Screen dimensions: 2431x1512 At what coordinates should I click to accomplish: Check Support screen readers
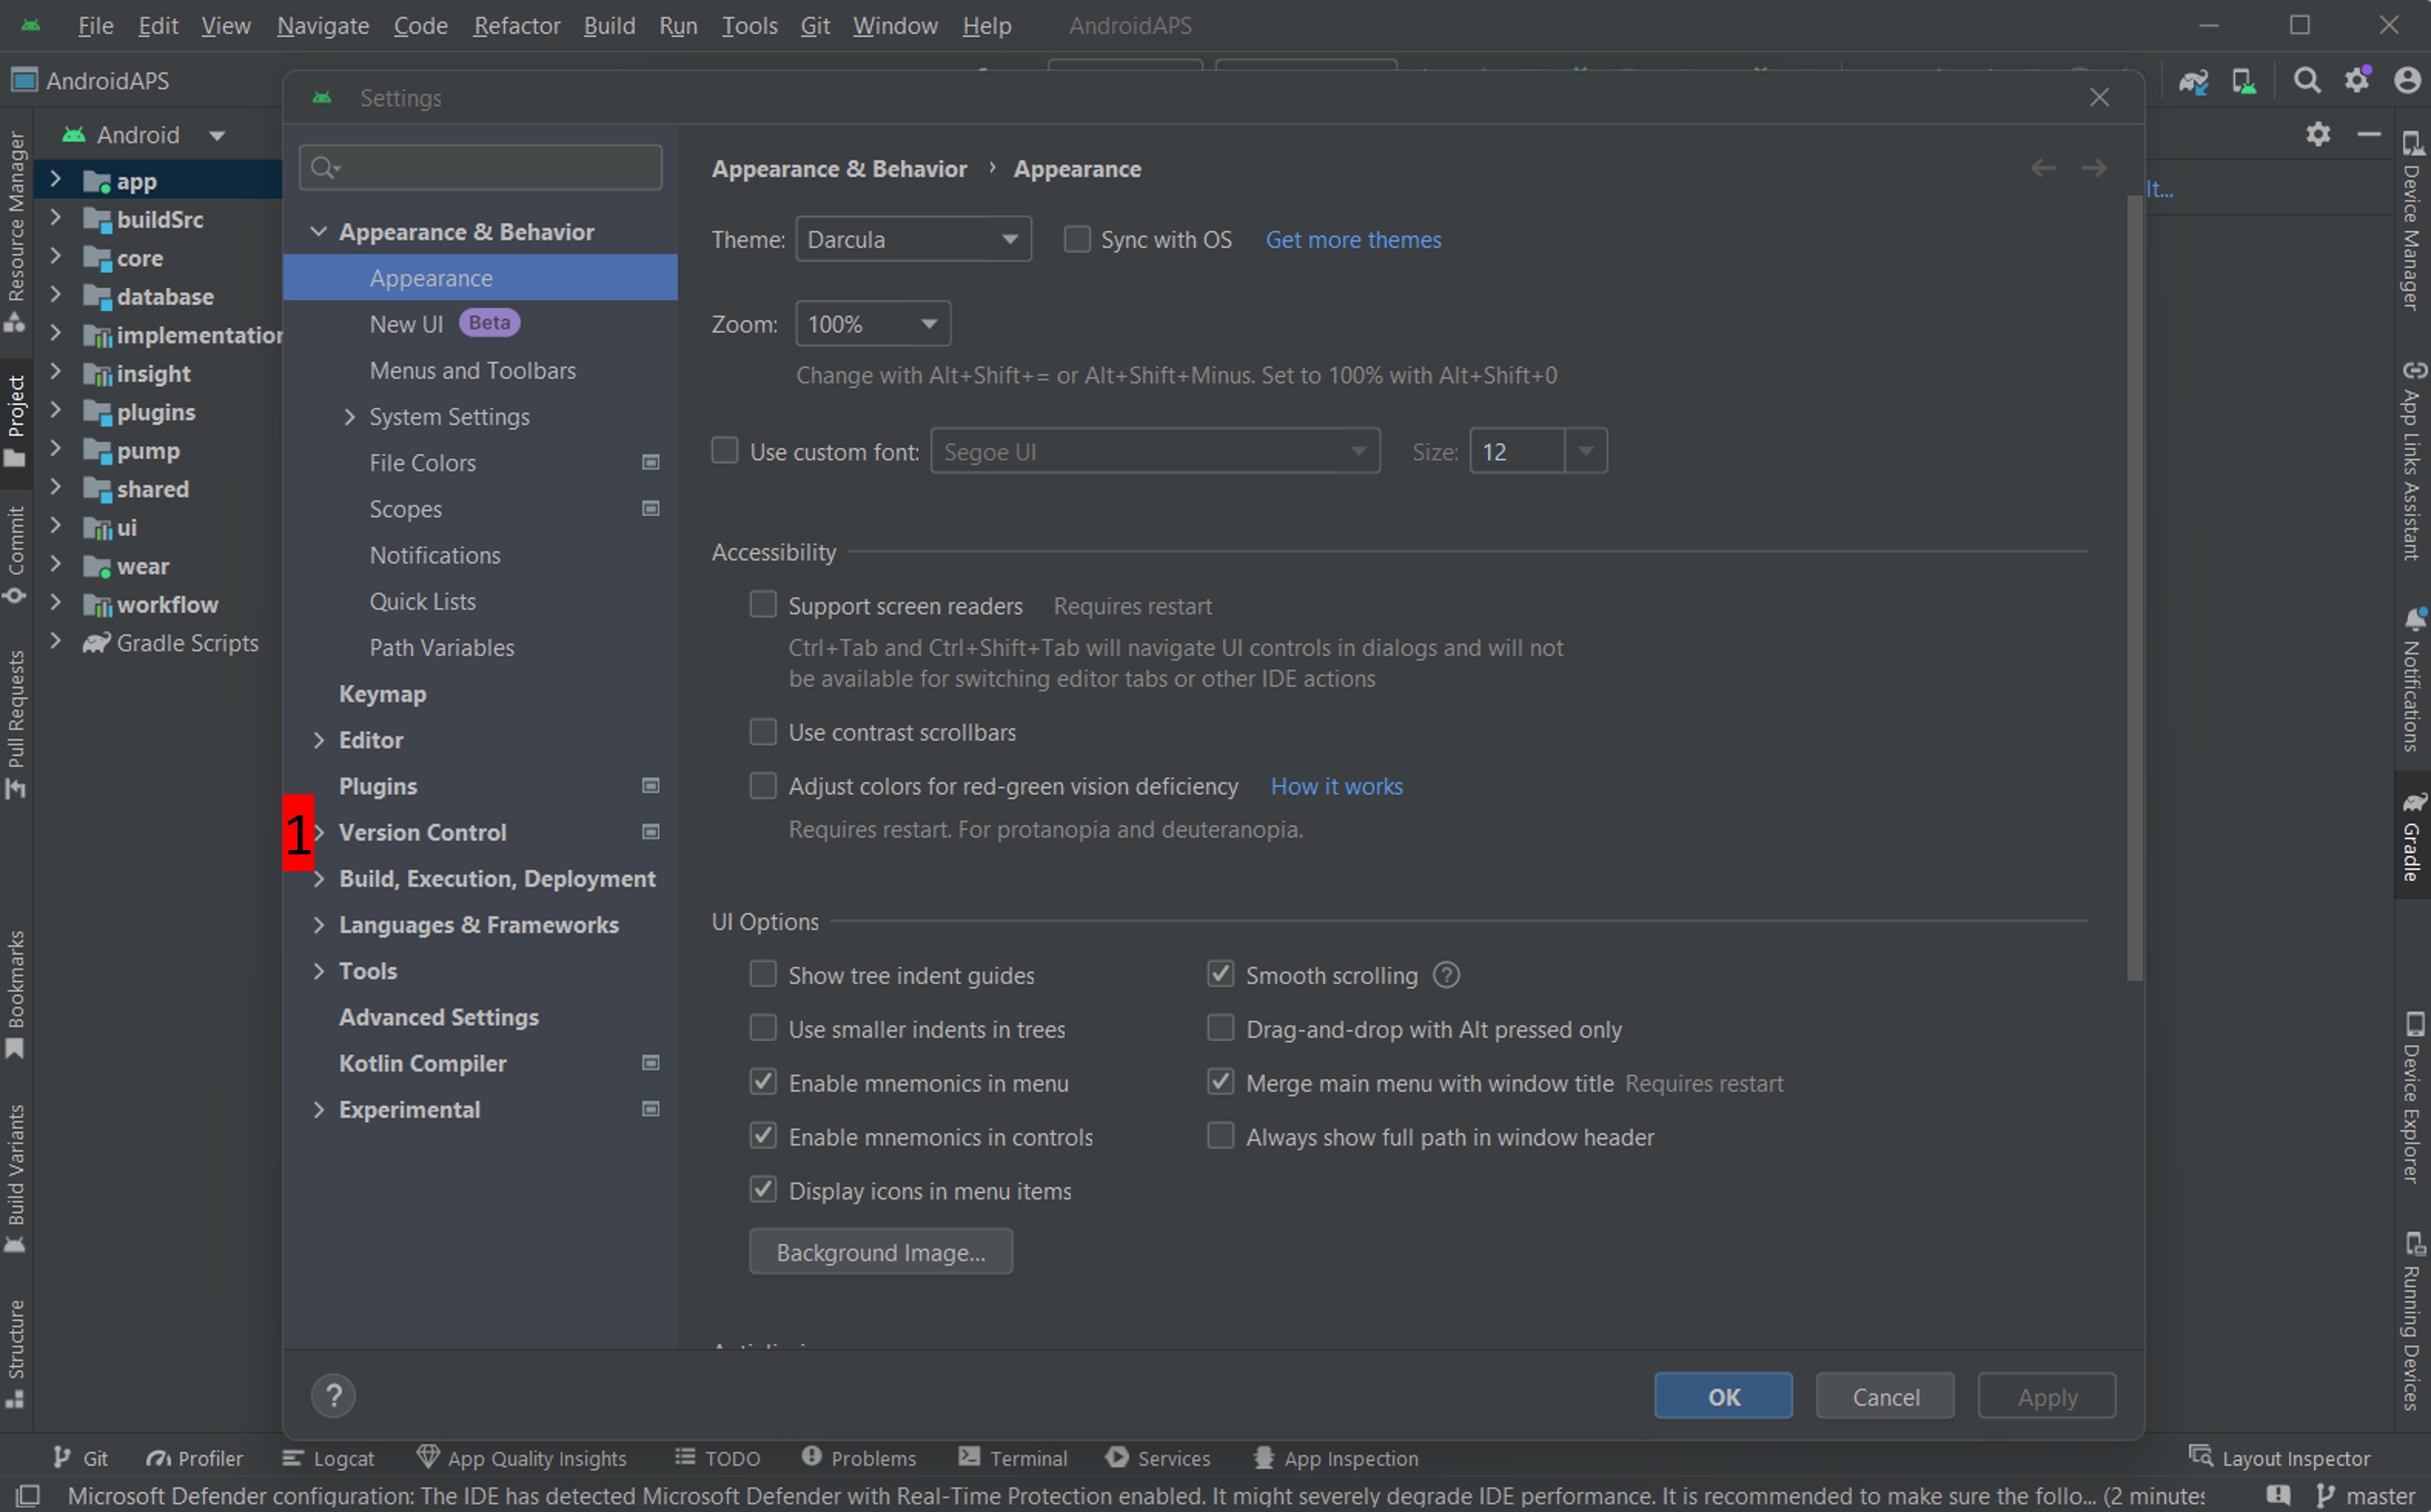click(762, 605)
